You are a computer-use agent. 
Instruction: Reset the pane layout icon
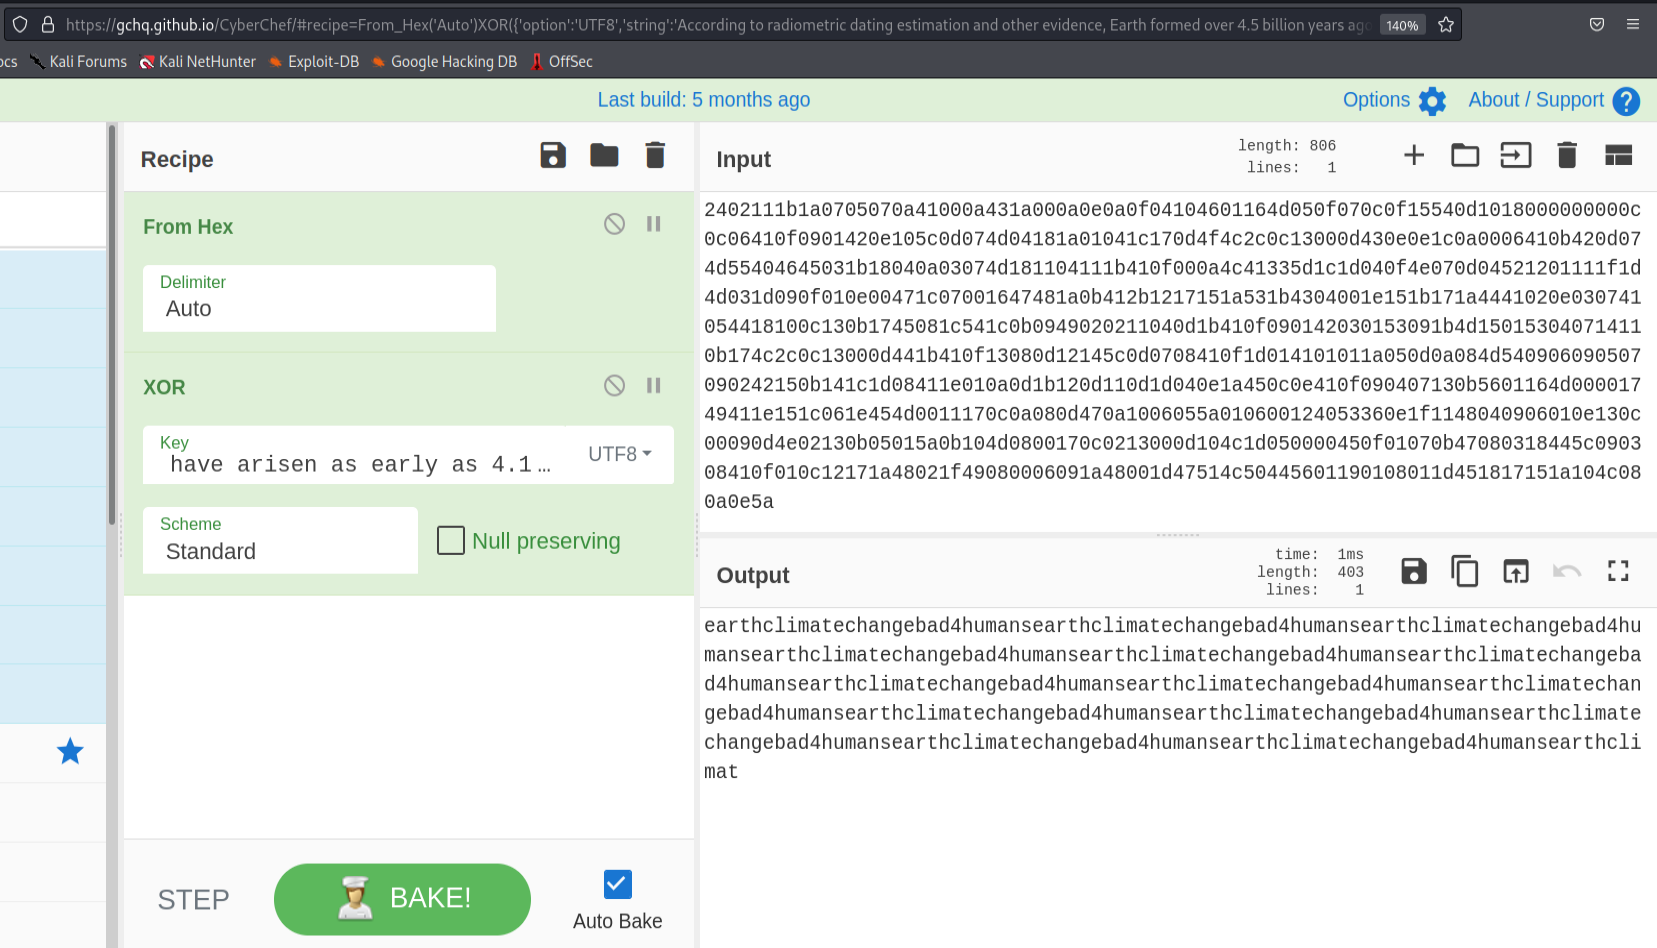(1618, 156)
